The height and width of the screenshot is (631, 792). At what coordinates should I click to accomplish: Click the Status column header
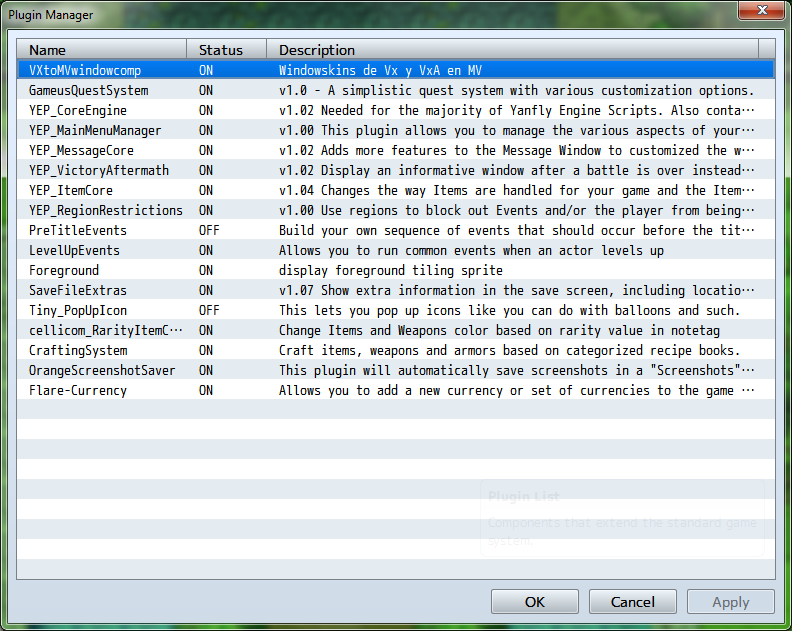click(x=226, y=50)
